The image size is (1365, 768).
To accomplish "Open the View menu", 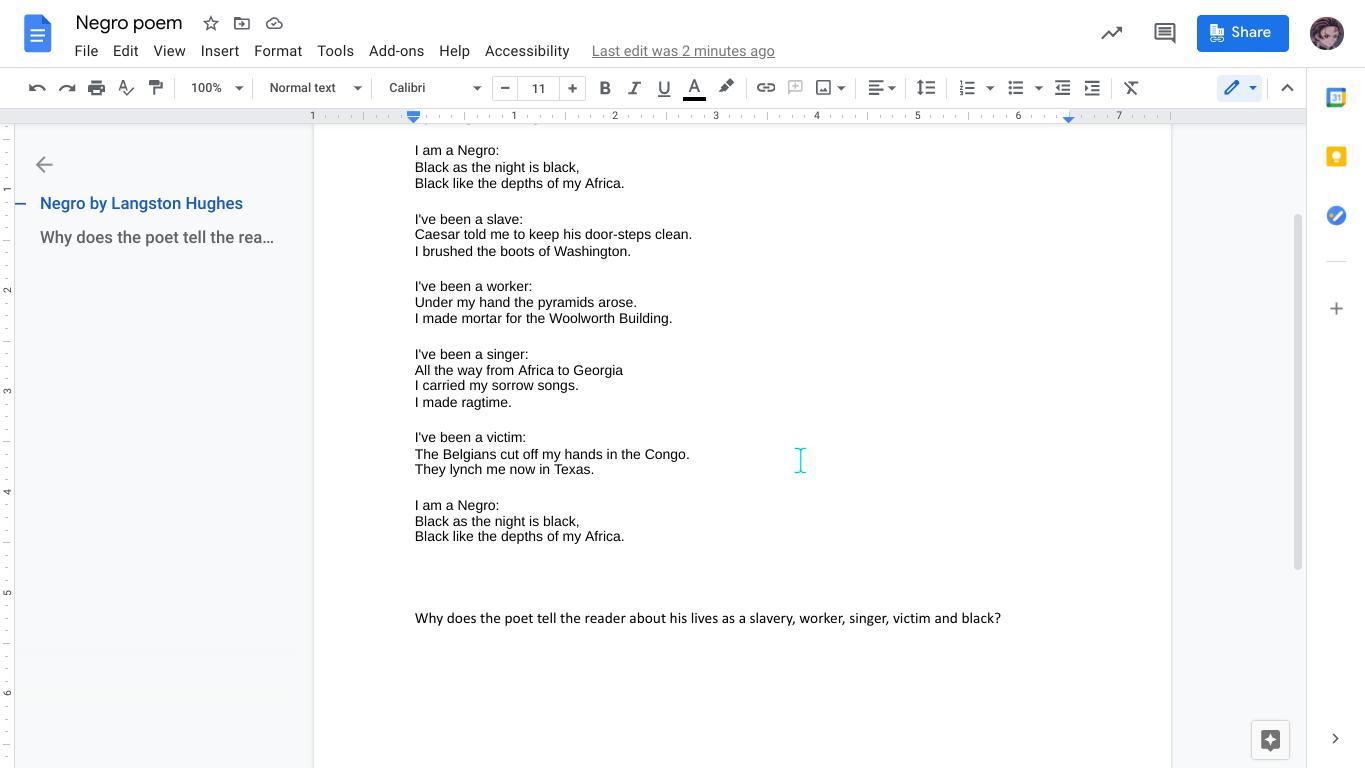I will tap(169, 51).
